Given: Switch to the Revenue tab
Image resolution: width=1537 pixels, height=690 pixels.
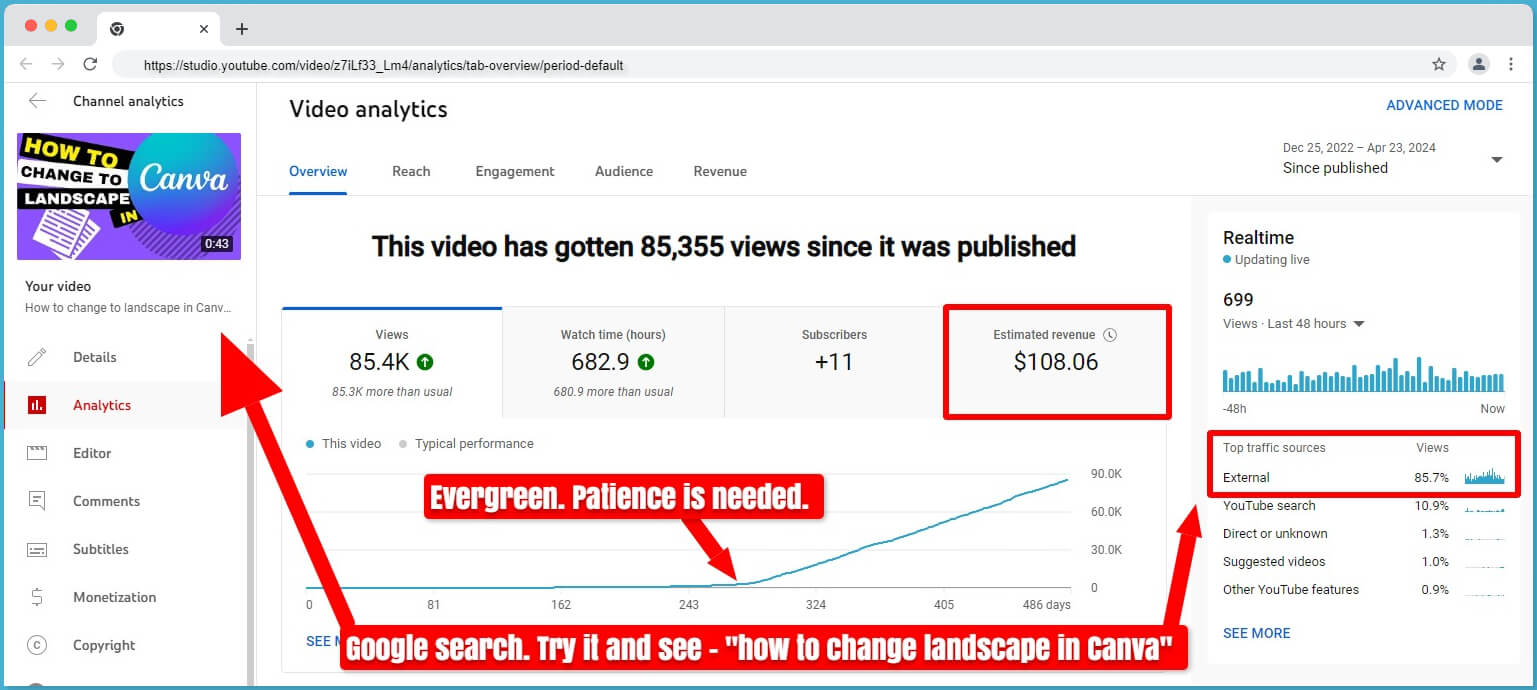Looking at the screenshot, I should (x=720, y=171).
